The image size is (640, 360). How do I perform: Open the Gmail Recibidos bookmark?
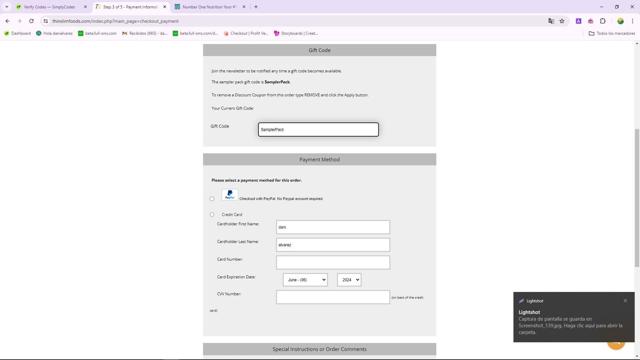(x=145, y=33)
